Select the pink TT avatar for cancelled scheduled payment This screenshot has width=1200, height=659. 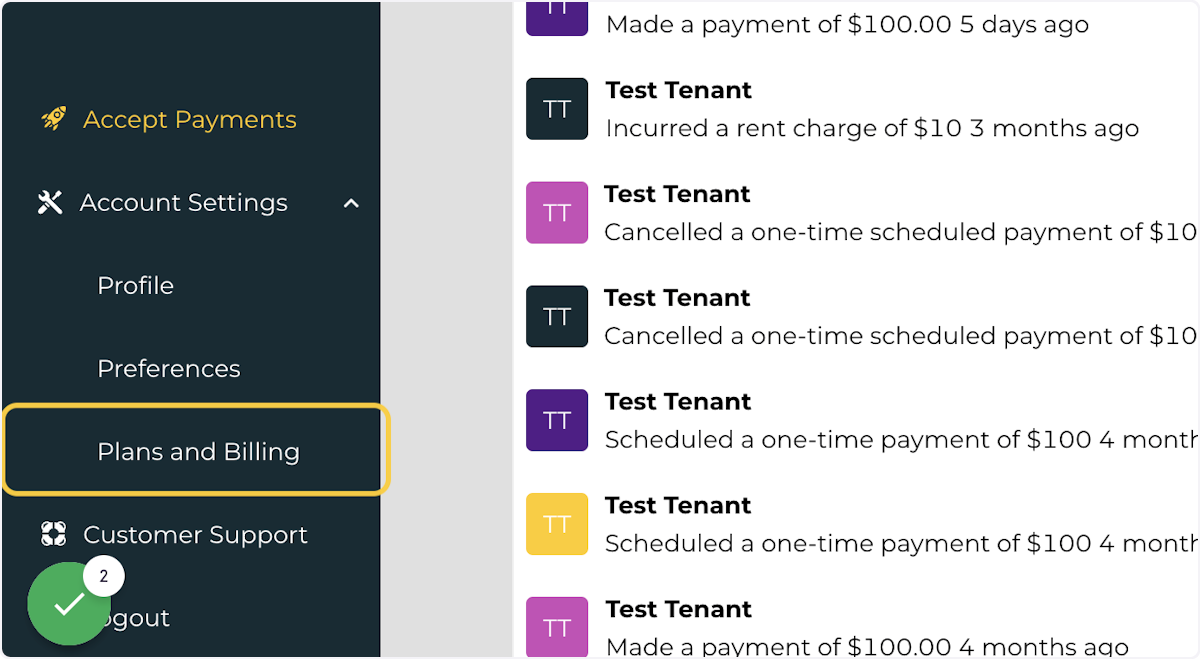pyautogui.click(x=556, y=212)
